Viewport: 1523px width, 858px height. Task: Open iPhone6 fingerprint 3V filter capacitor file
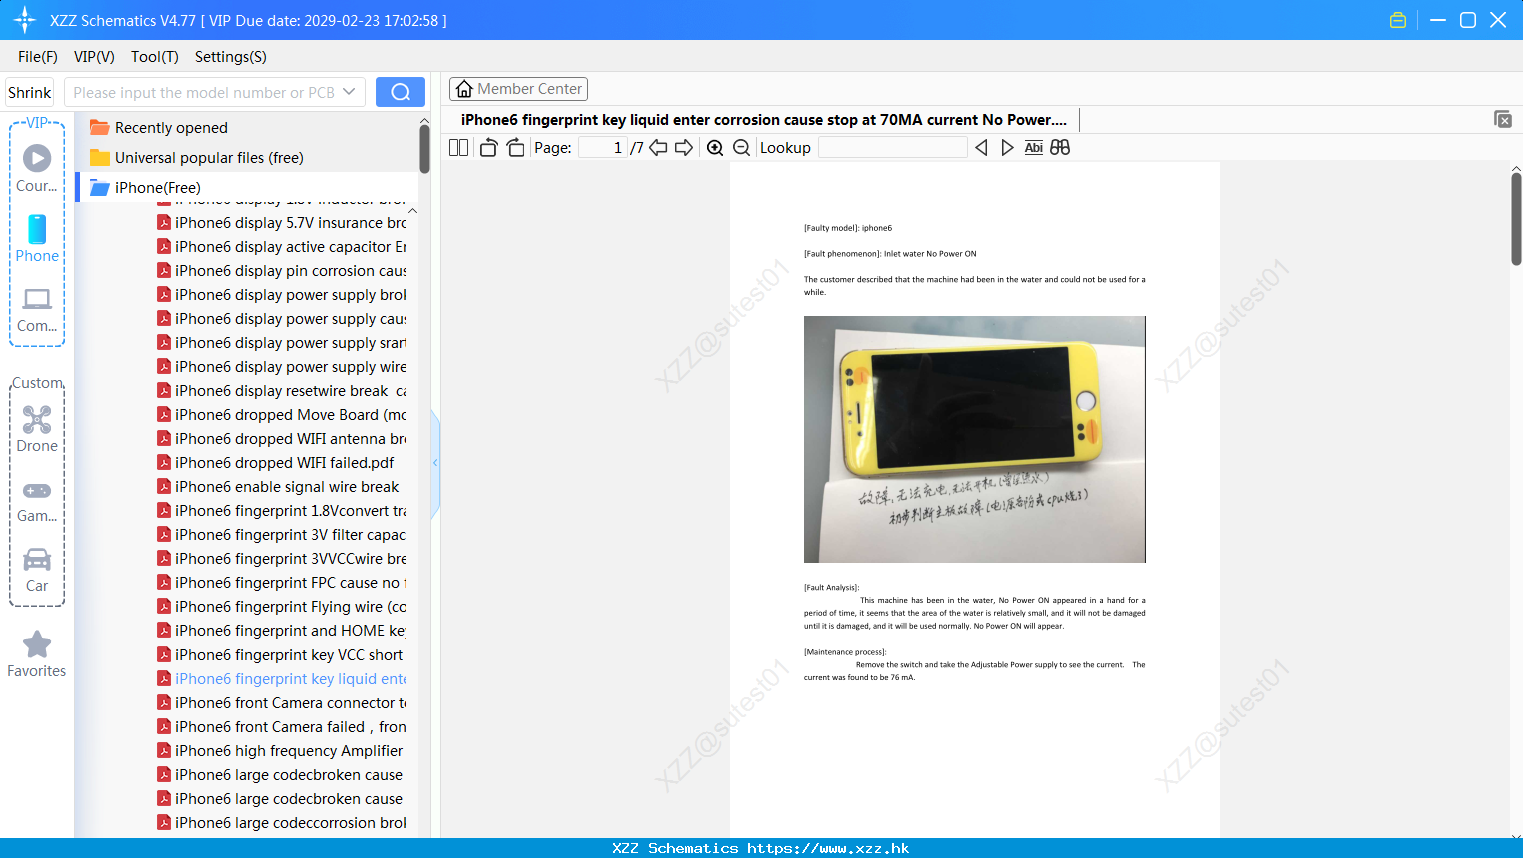tap(282, 535)
